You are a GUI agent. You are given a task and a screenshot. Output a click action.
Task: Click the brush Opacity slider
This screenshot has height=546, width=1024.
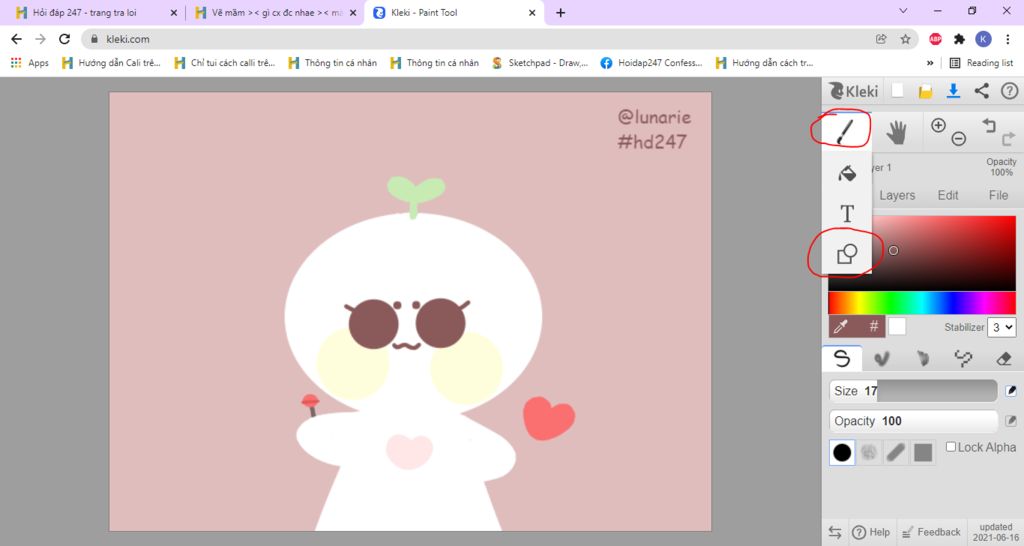click(913, 421)
